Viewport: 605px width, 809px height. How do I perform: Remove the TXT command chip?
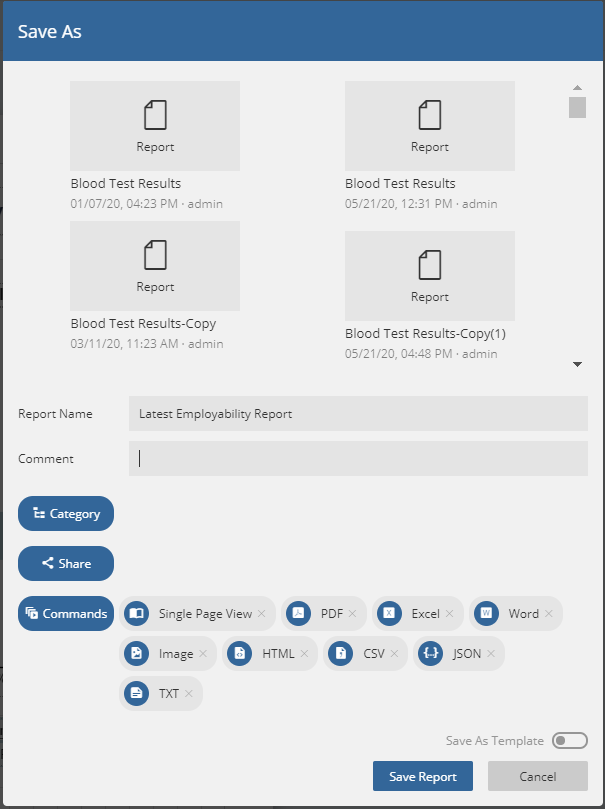tap(188, 693)
